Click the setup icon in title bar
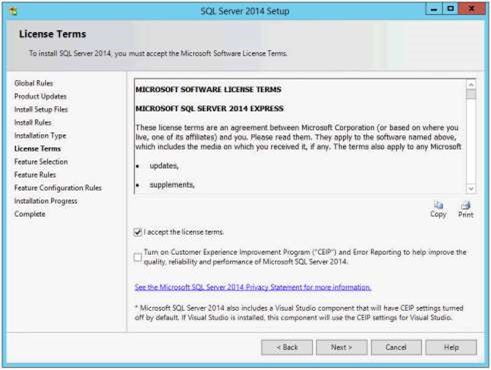 tap(13, 11)
